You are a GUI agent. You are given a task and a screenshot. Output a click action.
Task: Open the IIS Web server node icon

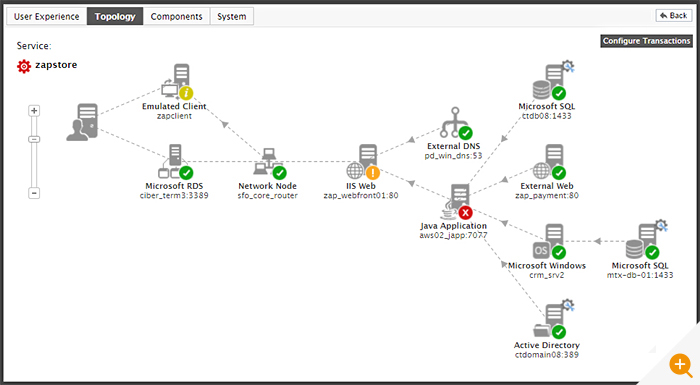362,161
